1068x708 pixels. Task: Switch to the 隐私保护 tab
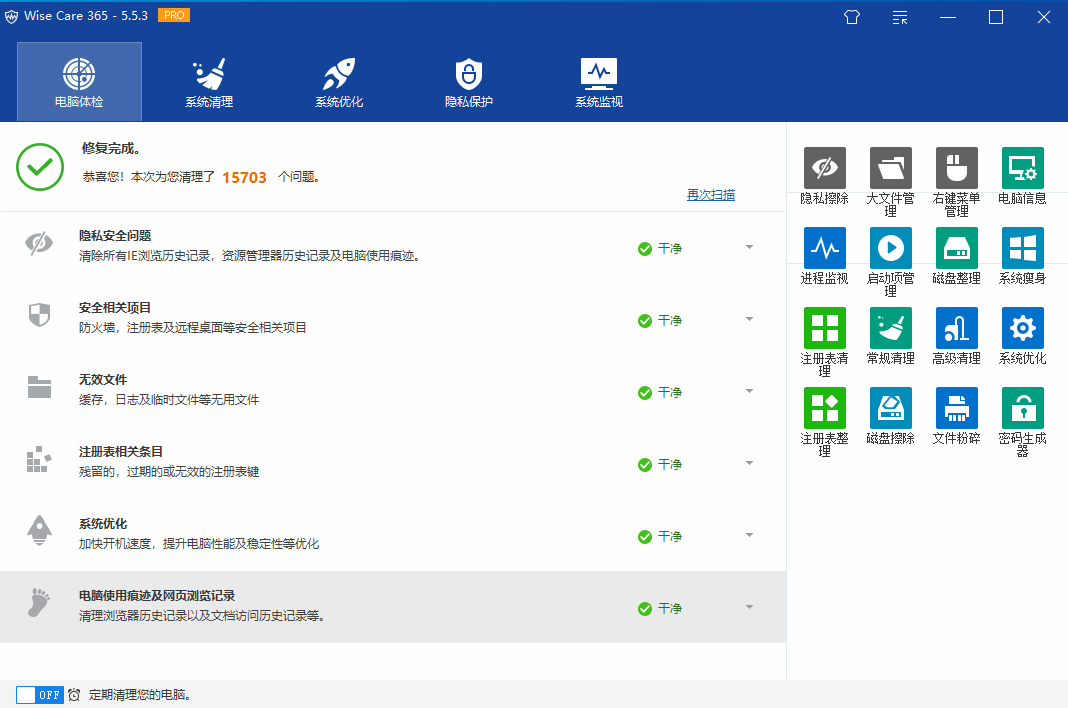point(469,82)
